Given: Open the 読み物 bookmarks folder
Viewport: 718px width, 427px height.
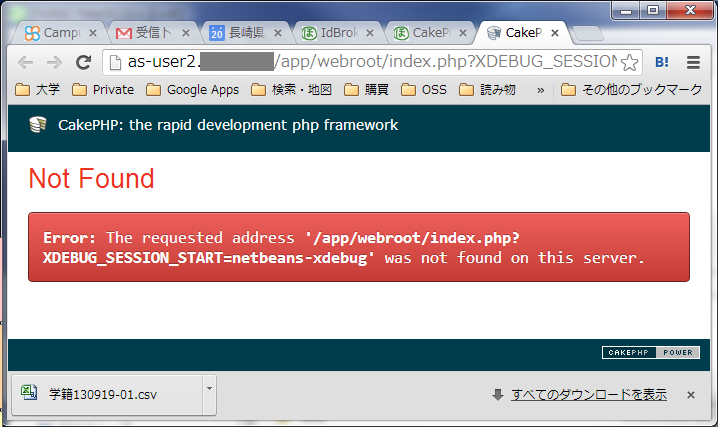Looking at the screenshot, I should coord(487,90).
